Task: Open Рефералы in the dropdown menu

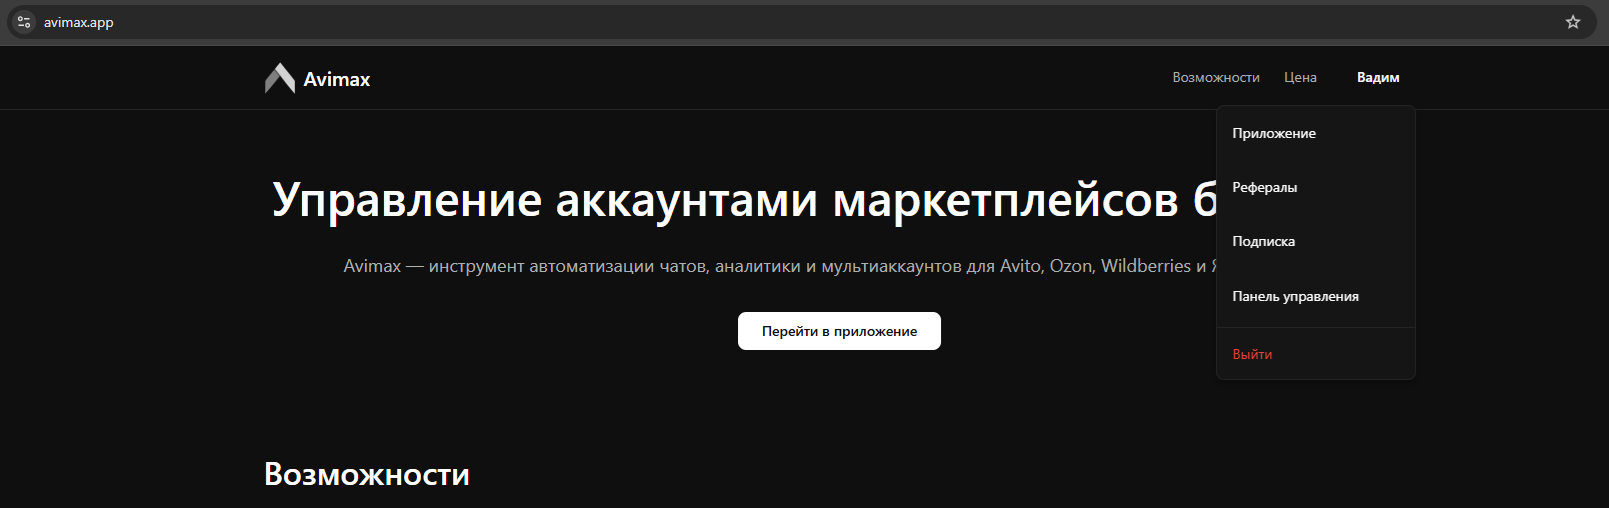Action: [x=1316, y=187]
